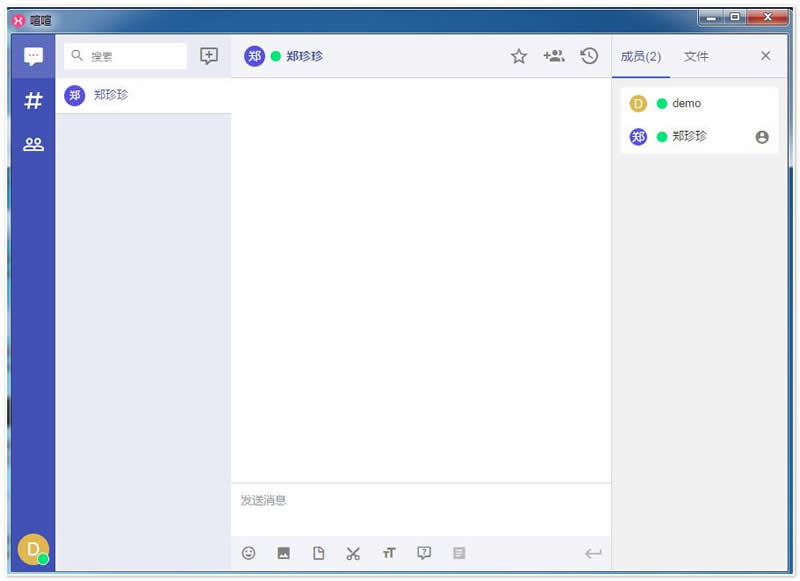
Task: Switch to the 成员(2) tab
Action: [640, 56]
